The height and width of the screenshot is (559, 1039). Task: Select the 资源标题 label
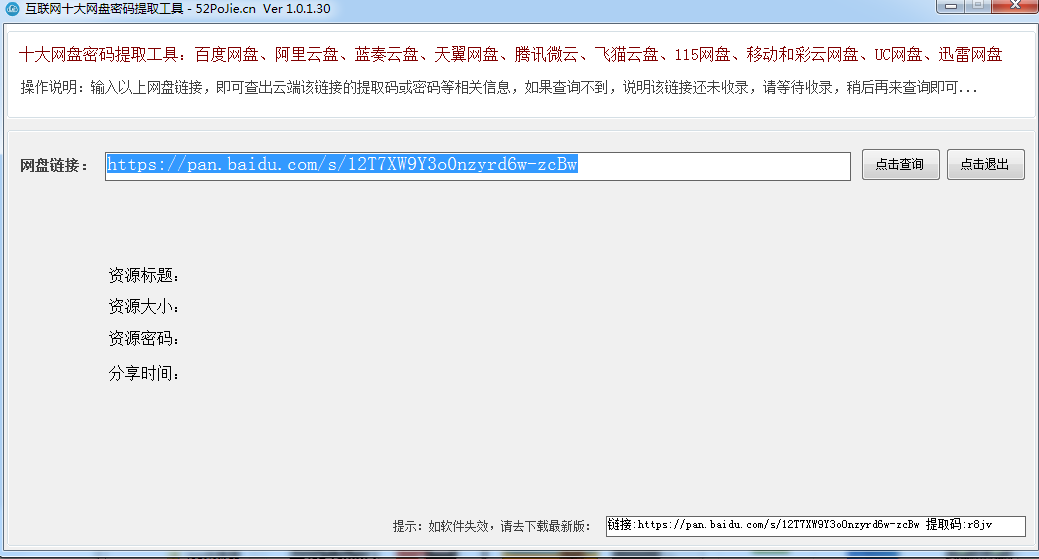tap(144, 276)
